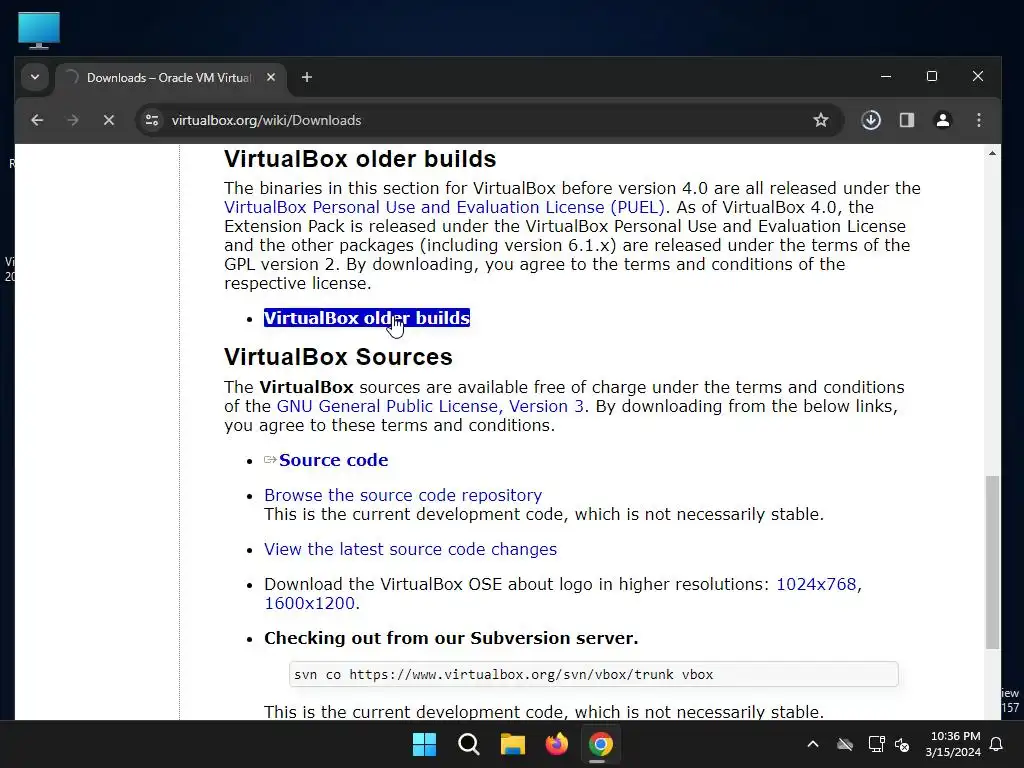Image resolution: width=1024 pixels, height=768 pixels.
Task: Open the PUEL license link
Action: [444, 207]
